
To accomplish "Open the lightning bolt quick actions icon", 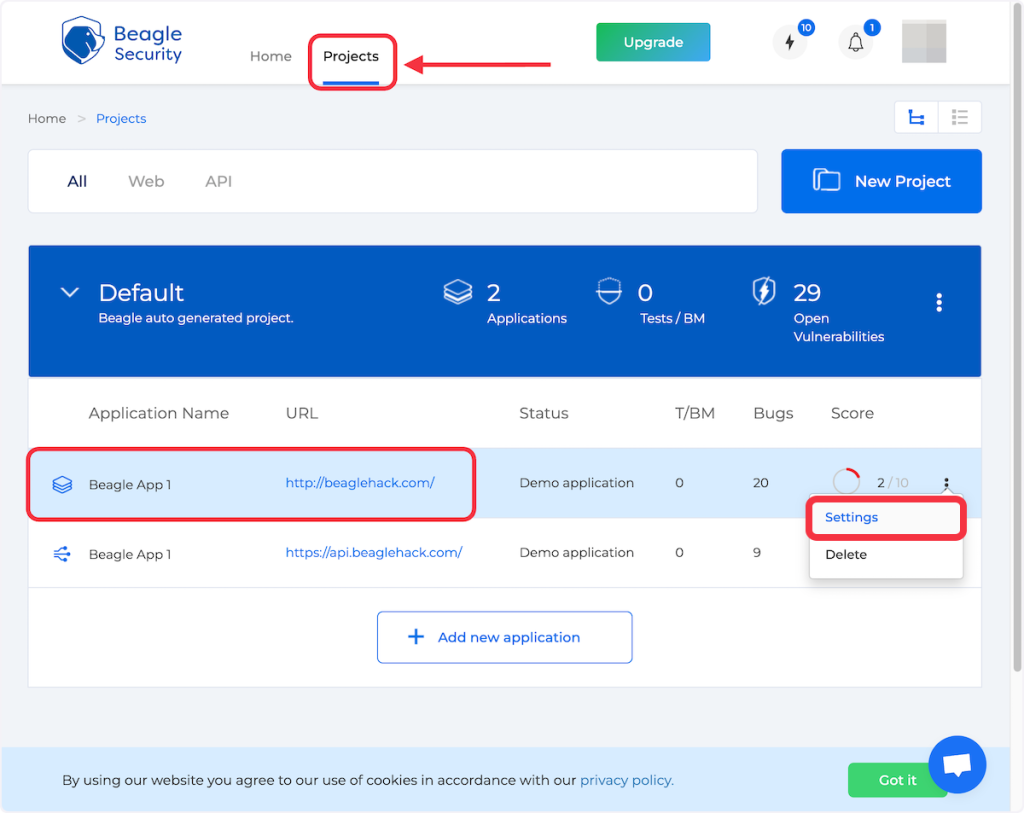I will click(x=790, y=43).
